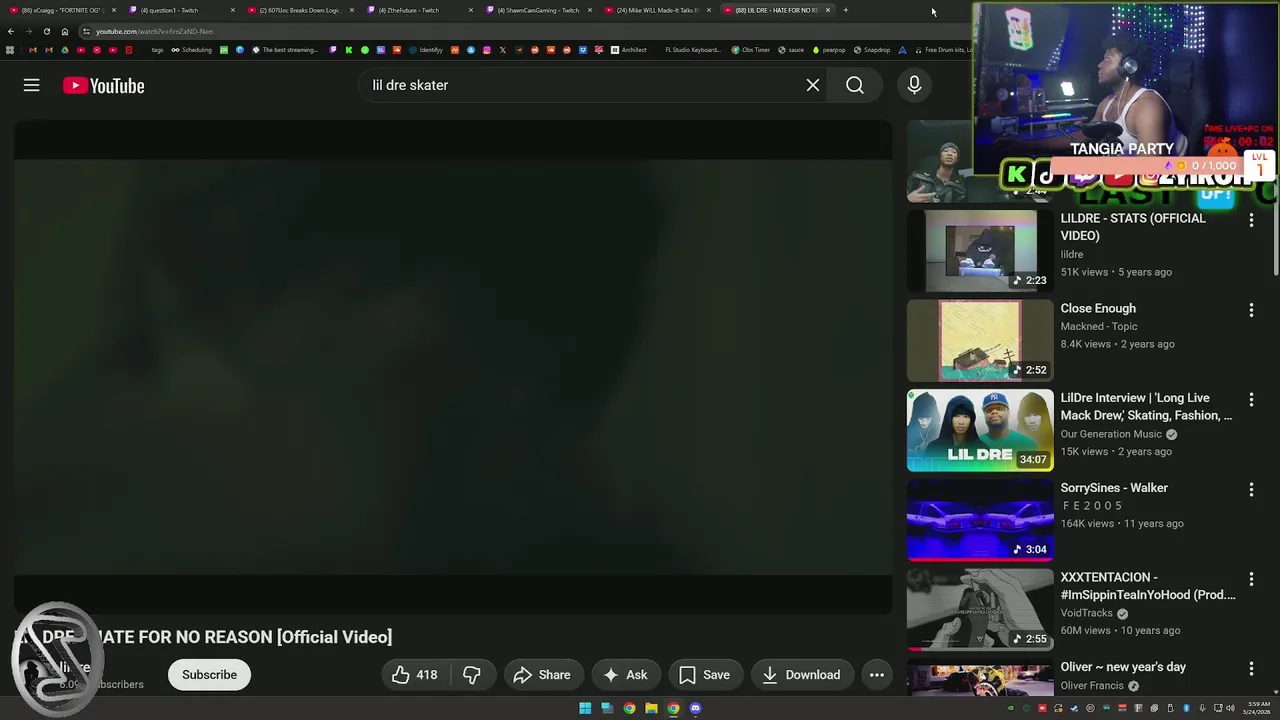Open the Obs Timer bookmark
Screen dimensions: 1280x720
(751, 50)
